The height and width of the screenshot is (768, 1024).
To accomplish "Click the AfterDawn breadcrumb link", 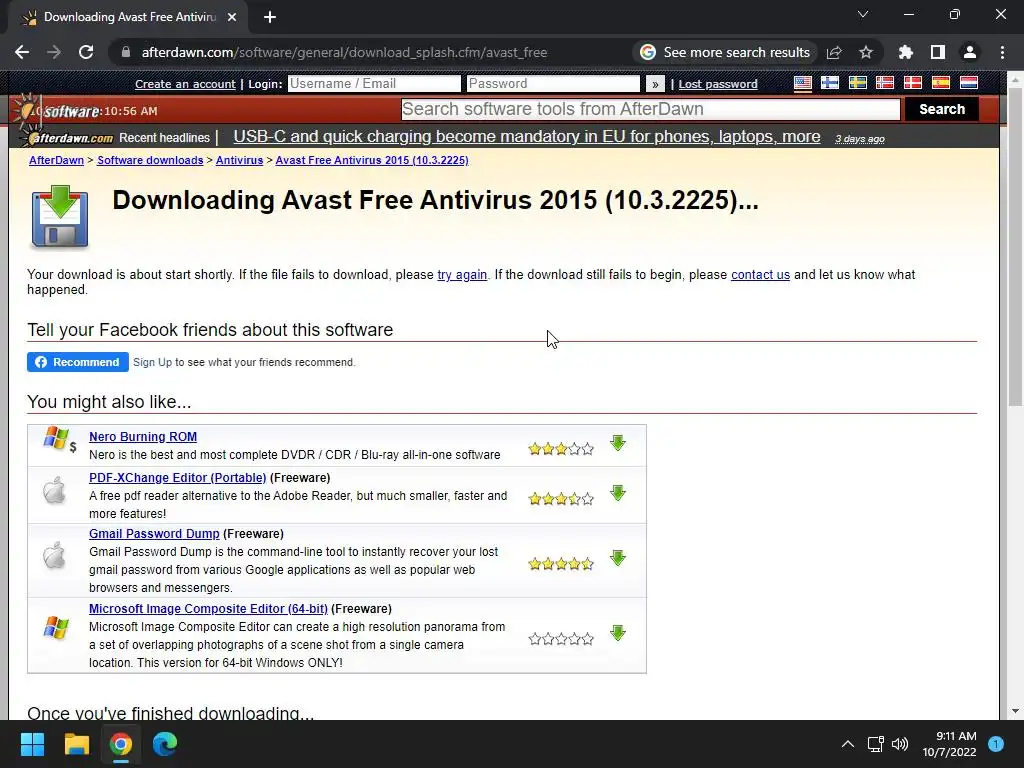I will [x=56, y=160].
